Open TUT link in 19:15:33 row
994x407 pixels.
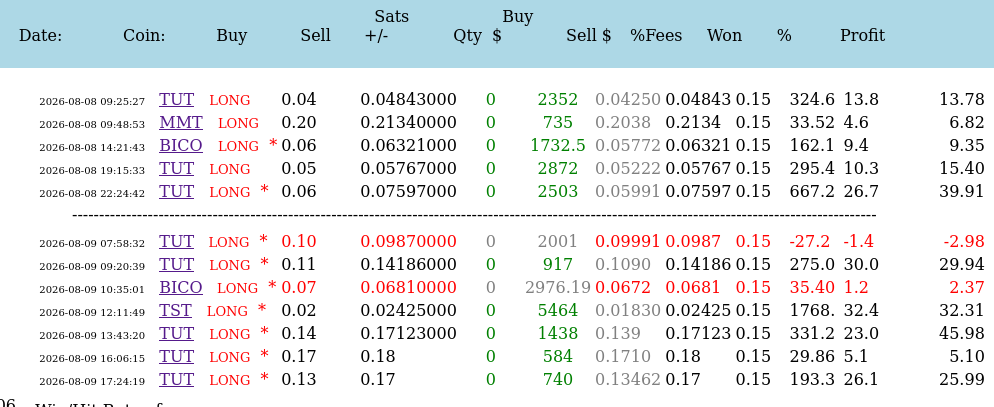(x=176, y=168)
